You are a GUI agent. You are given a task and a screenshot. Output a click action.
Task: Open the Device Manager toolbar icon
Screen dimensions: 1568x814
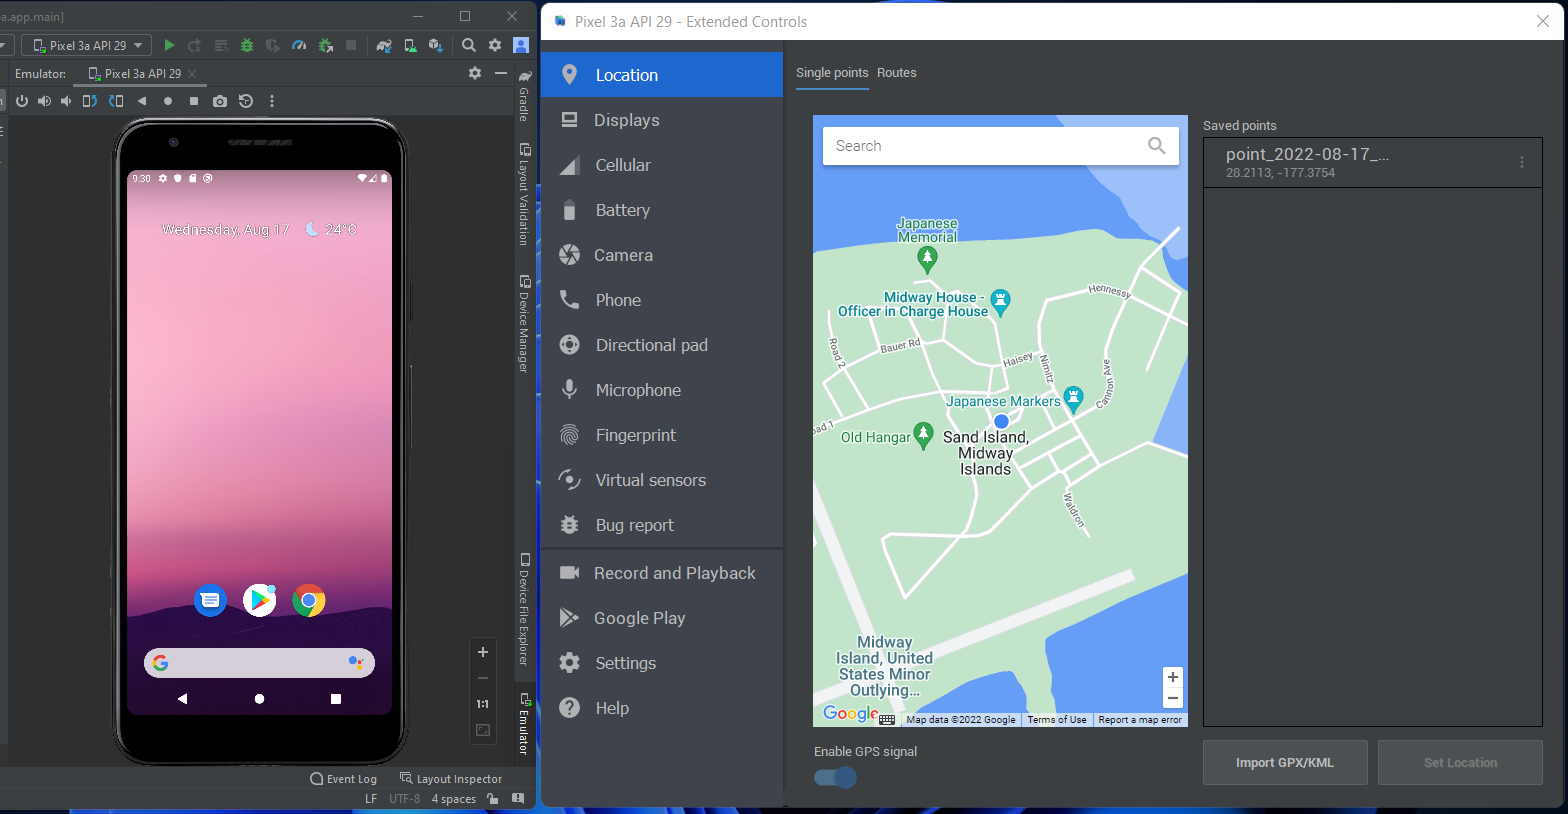tap(410, 45)
